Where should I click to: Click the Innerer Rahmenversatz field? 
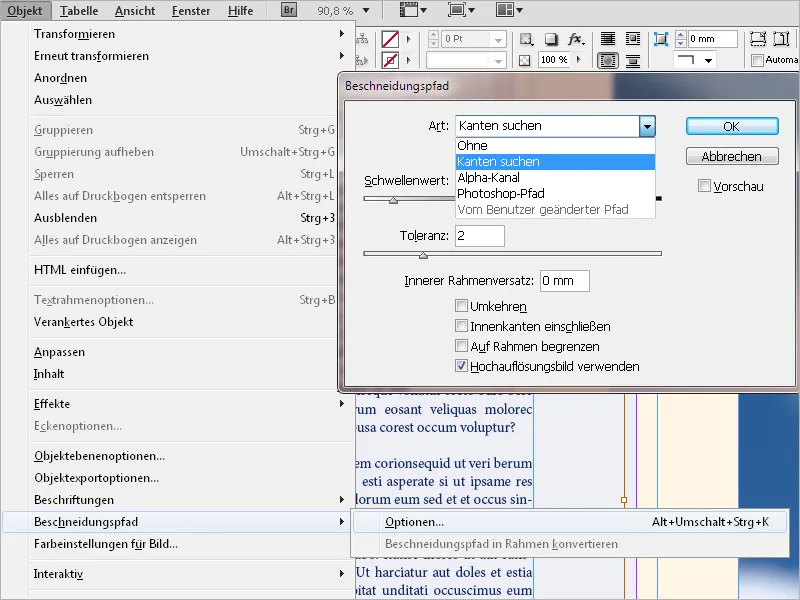[565, 281]
